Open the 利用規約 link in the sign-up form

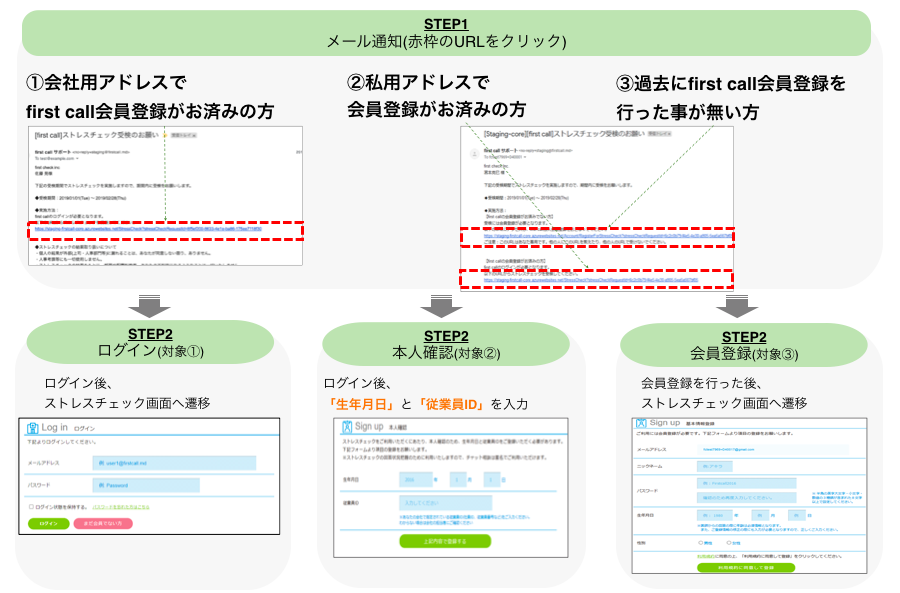705,556
